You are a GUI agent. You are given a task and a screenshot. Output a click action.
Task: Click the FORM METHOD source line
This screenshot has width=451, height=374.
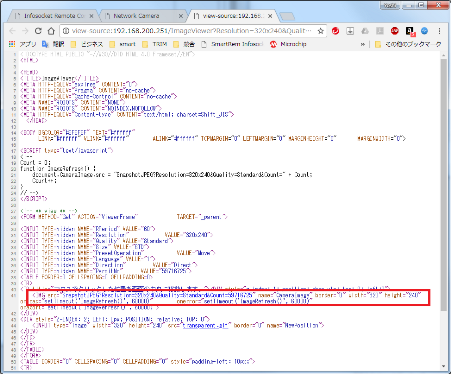(x=124, y=217)
